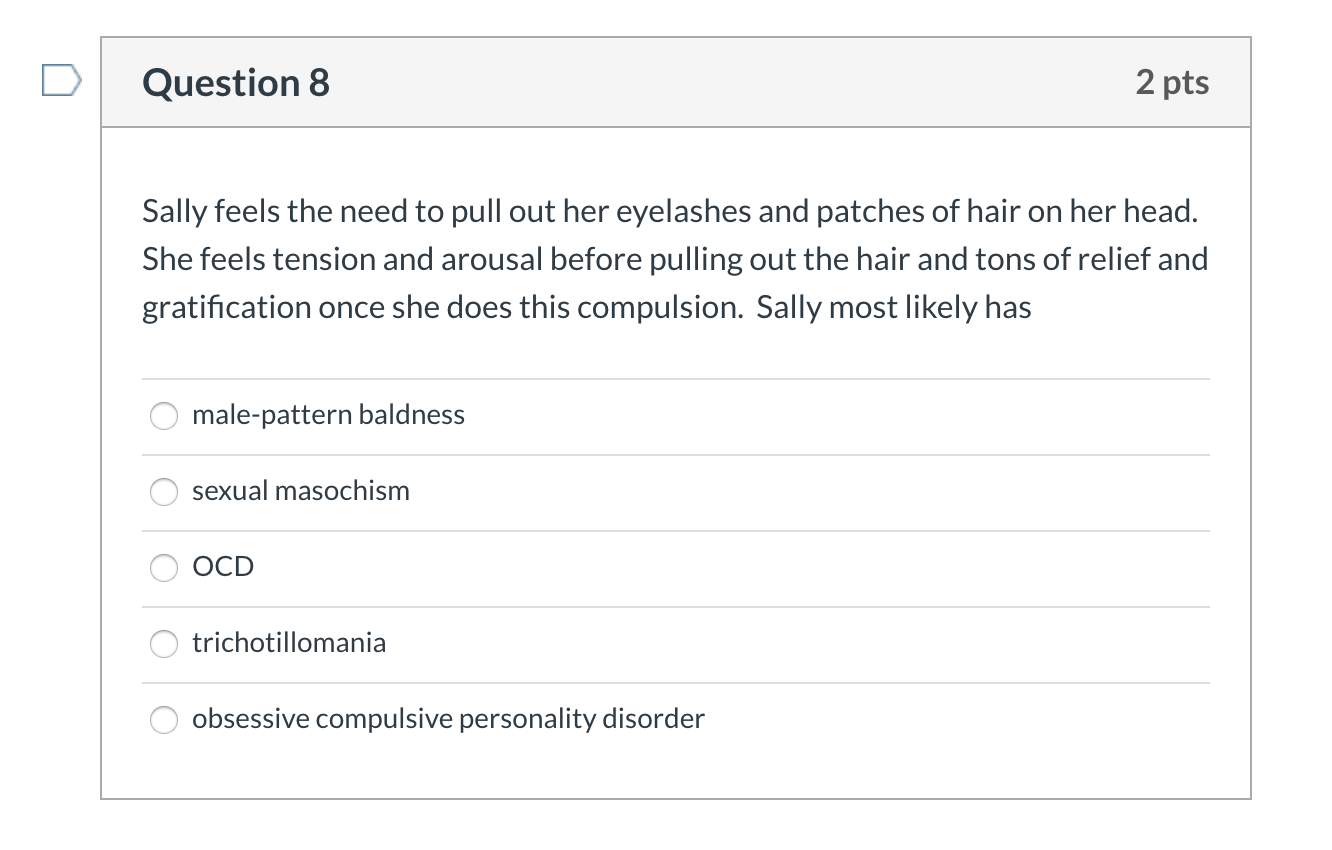Flag Question 8 with the bookmark icon
The width and height of the screenshot is (1332, 850).
point(58,81)
